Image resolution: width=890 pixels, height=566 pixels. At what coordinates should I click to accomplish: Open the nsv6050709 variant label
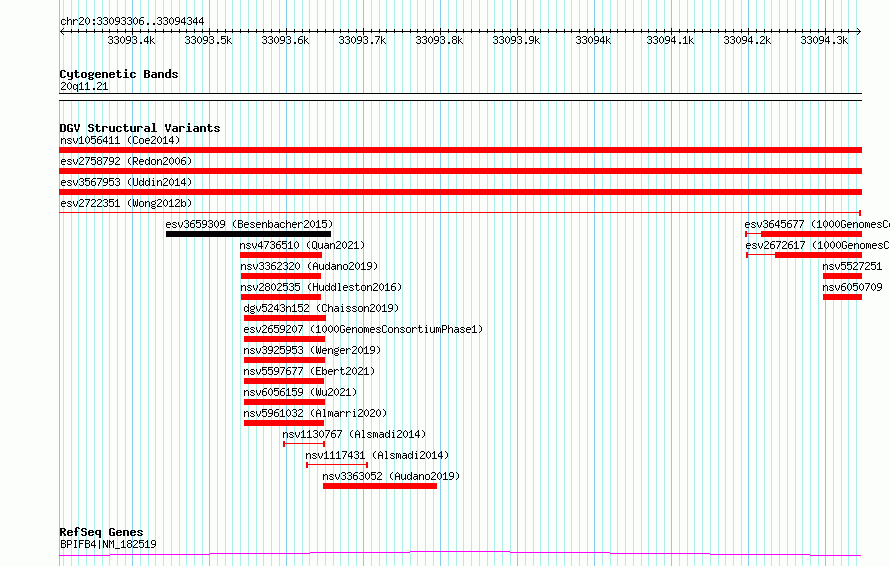click(853, 287)
